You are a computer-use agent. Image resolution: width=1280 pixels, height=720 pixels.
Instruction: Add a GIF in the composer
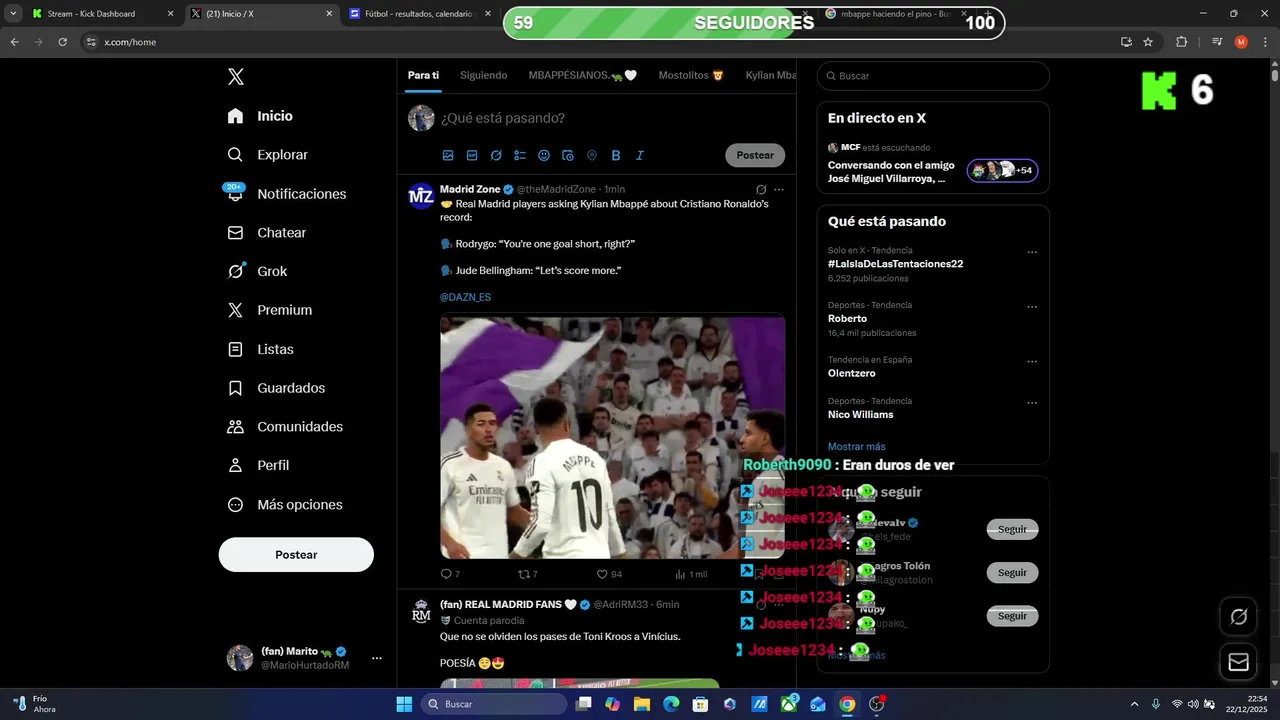pos(472,155)
